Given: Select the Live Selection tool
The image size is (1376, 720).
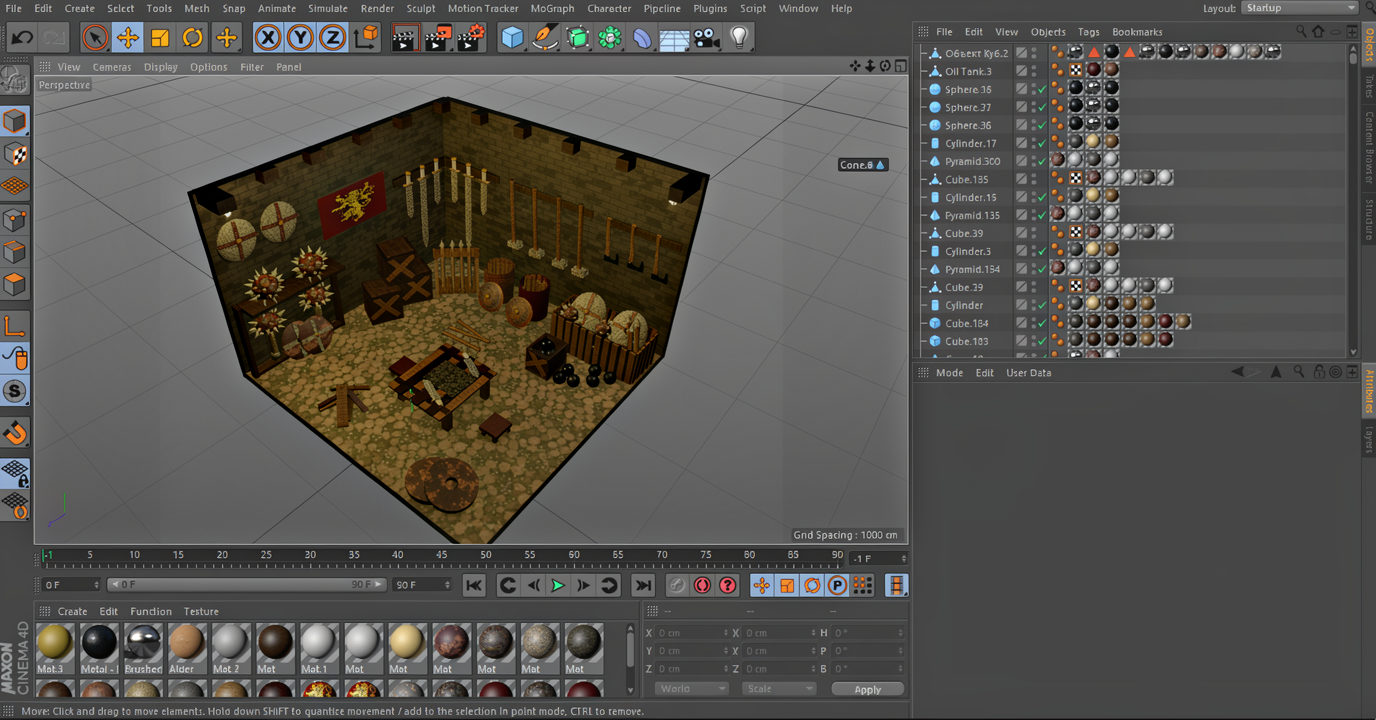Looking at the screenshot, I should coord(94,38).
